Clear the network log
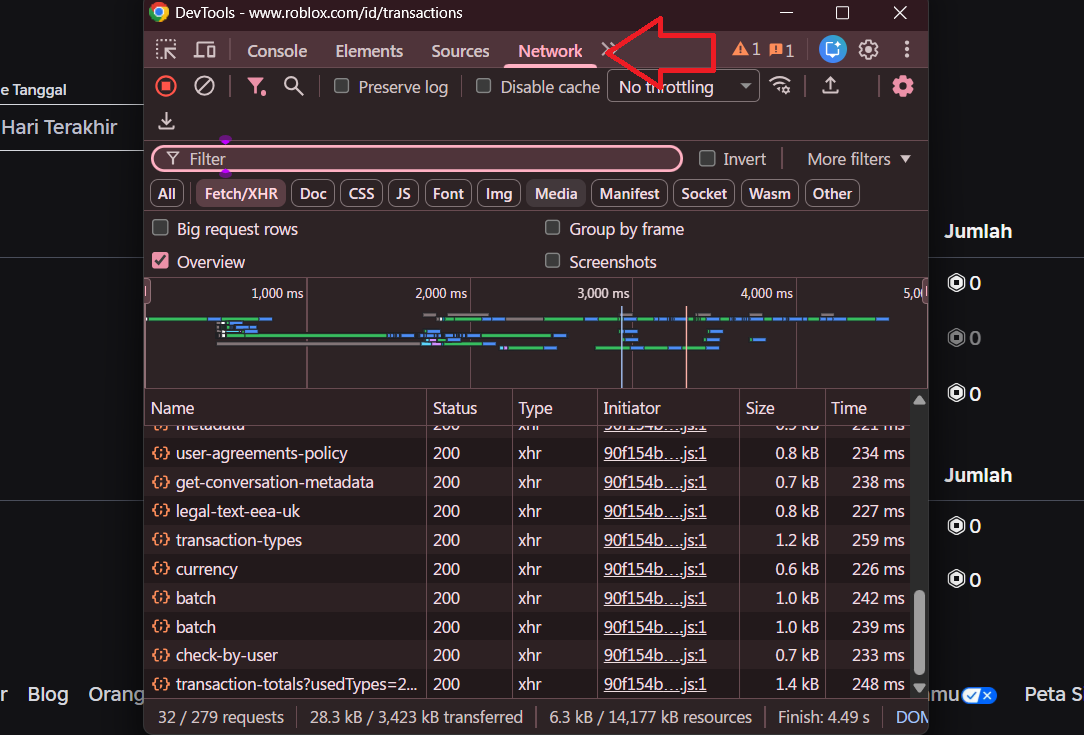This screenshot has height=735, width=1084. [204, 86]
